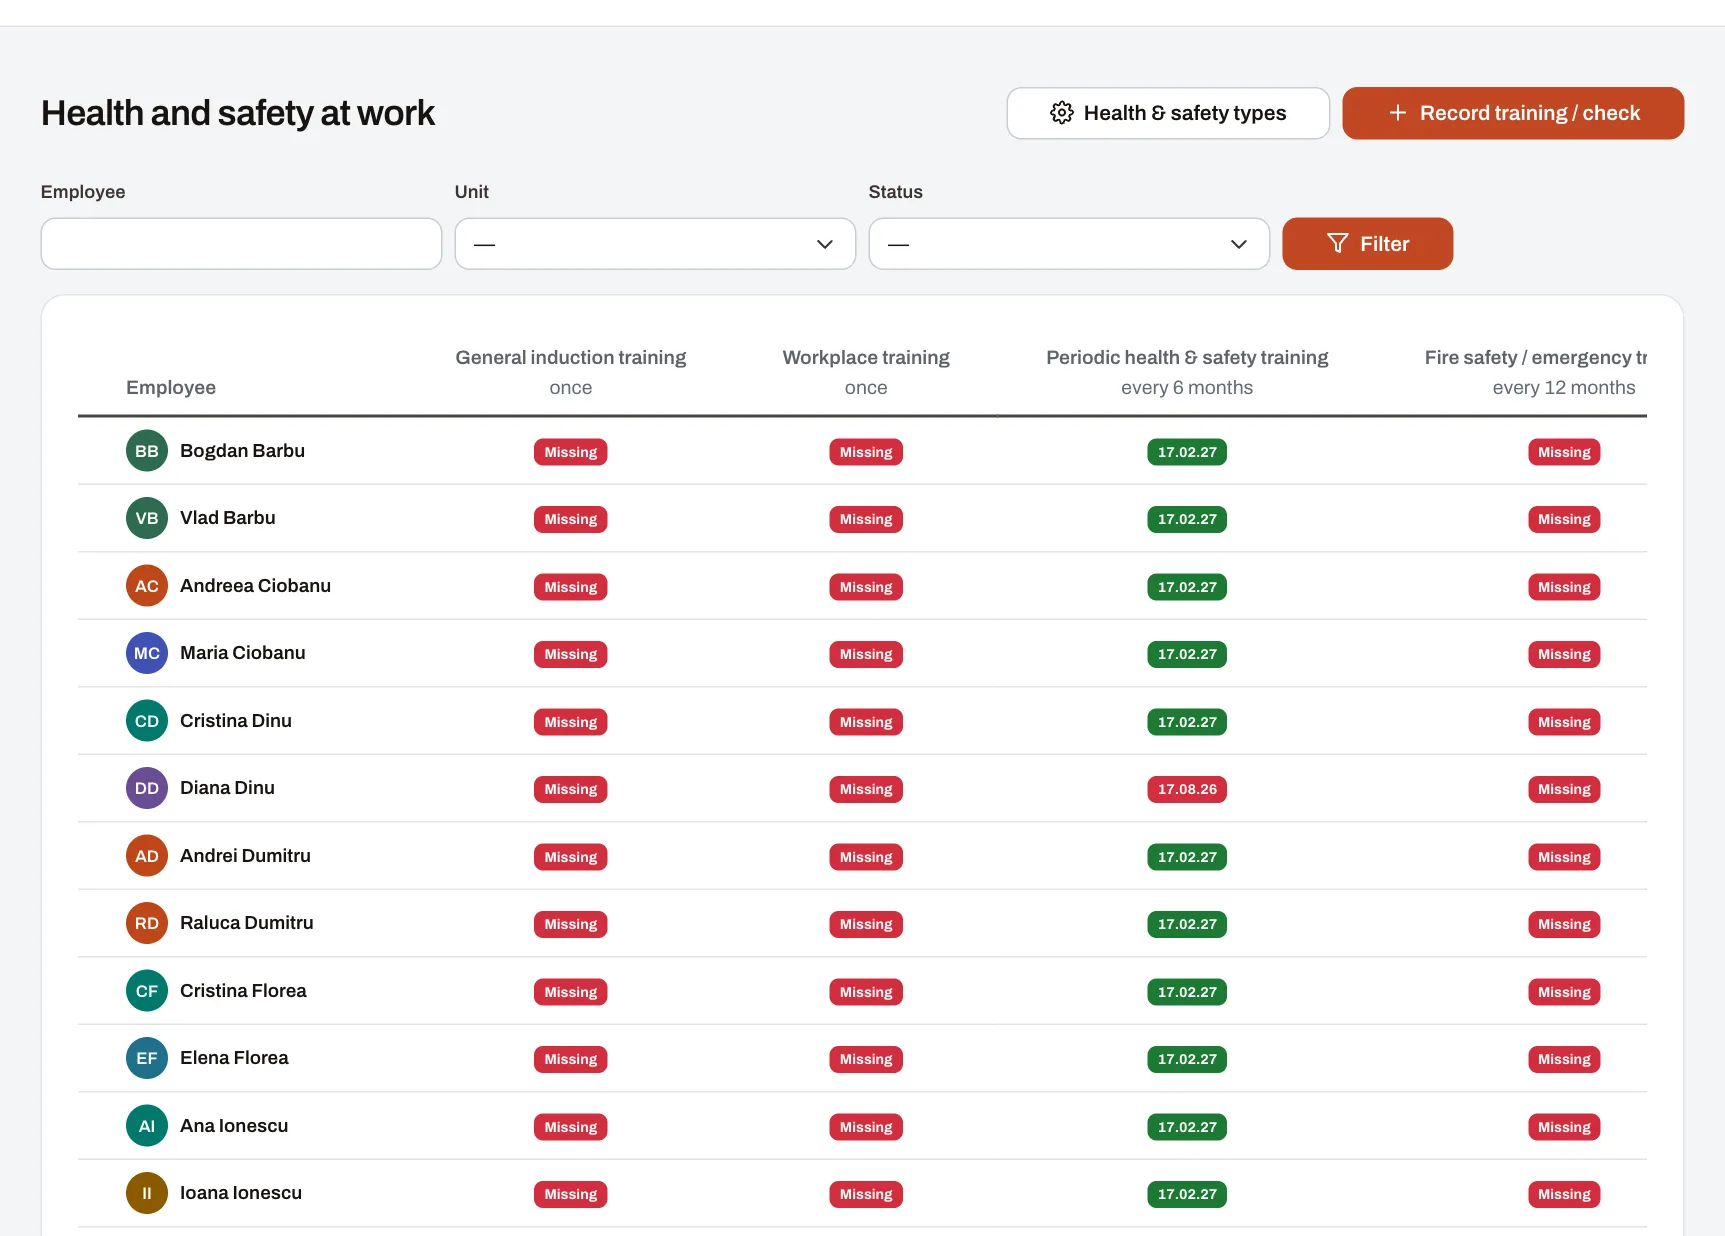Click Andreea Ciobanu's AC avatar
The image size is (1725, 1236).
click(x=147, y=586)
